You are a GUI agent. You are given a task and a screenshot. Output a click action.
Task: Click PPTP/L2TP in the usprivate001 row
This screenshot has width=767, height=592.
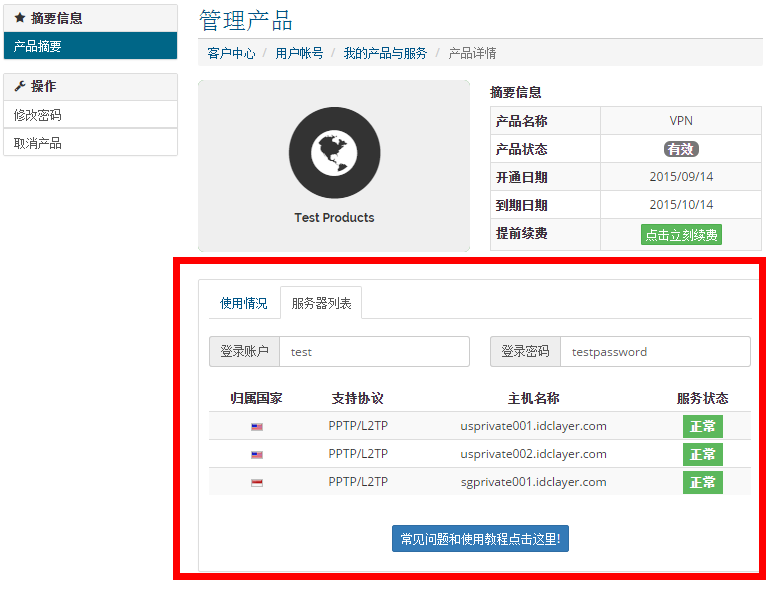tap(358, 426)
